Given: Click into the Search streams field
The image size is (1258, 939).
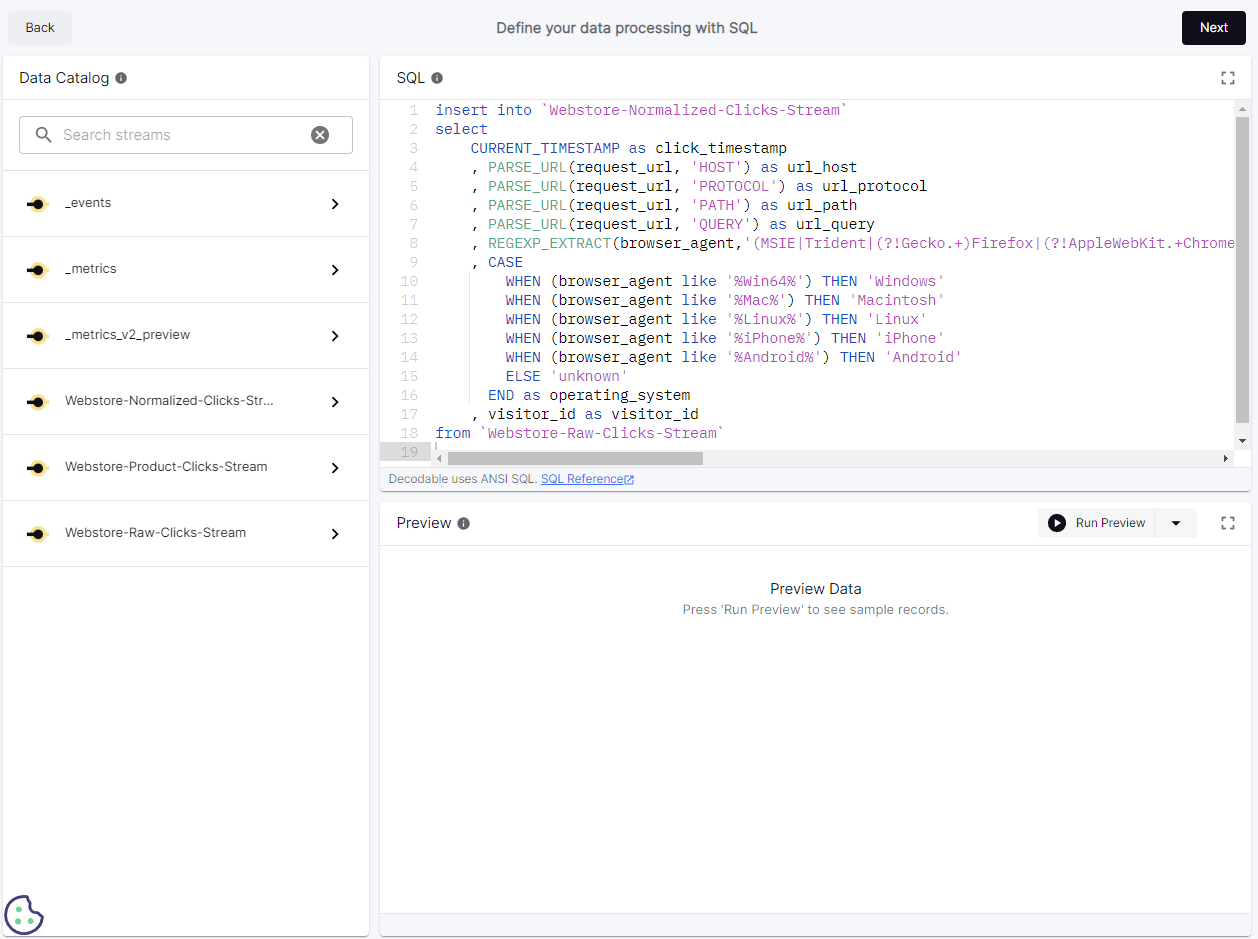Looking at the screenshot, I should click(x=180, y=135).
